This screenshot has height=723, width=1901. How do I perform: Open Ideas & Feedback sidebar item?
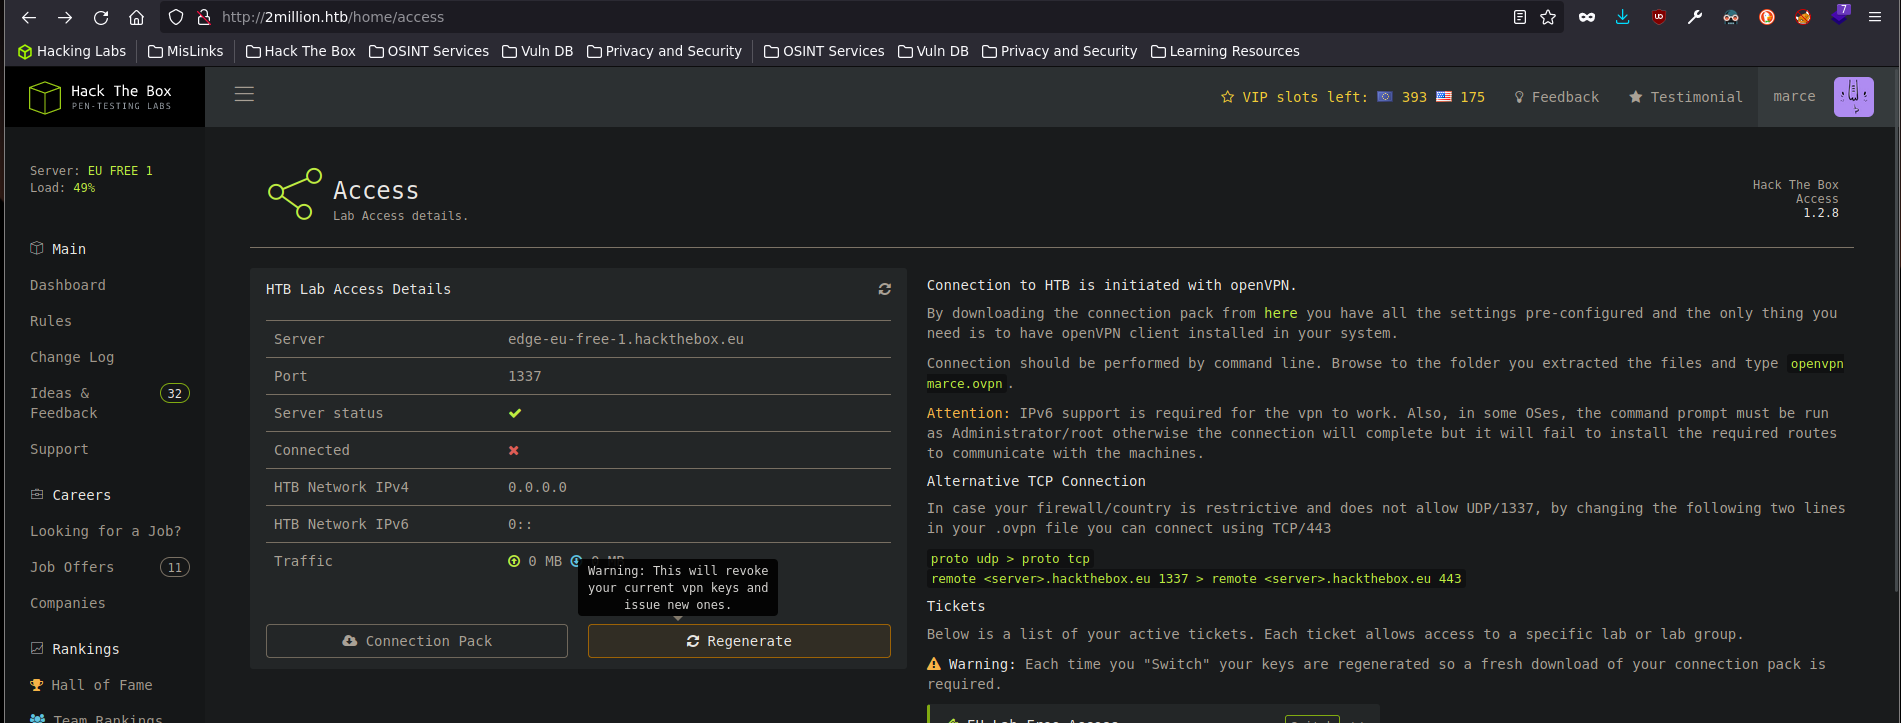click(64, 403)
